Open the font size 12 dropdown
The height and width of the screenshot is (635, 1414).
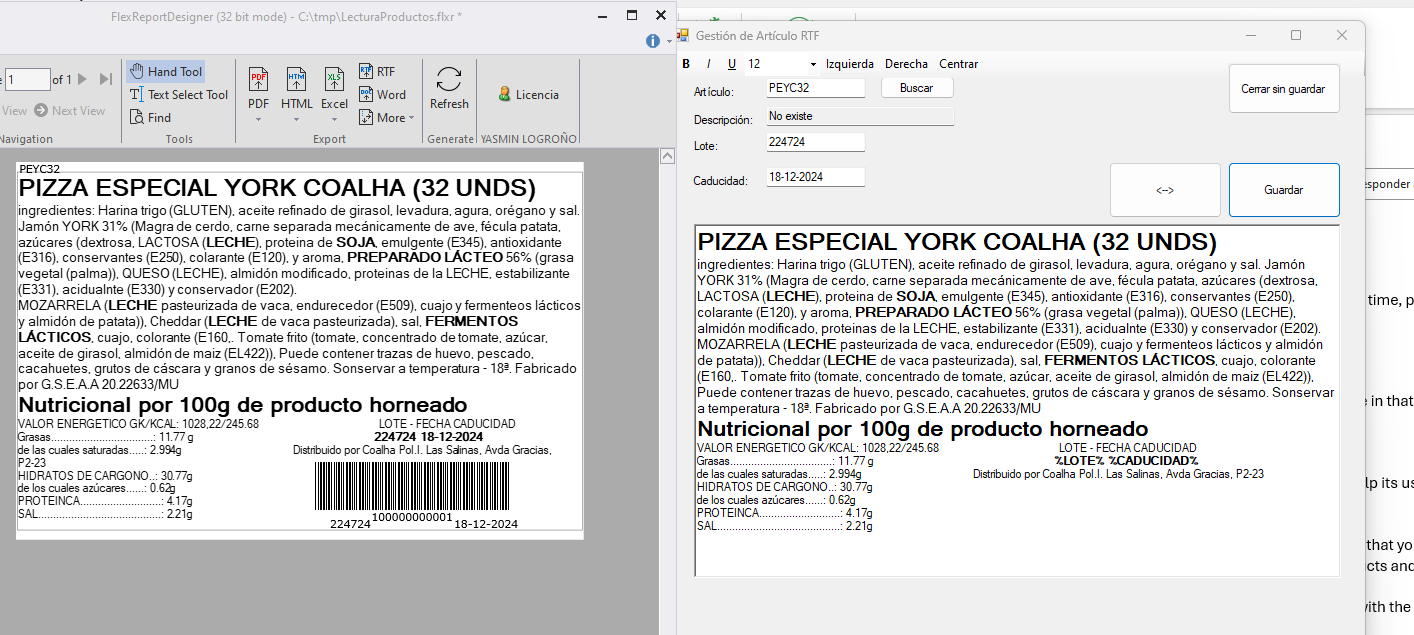pos(814,64)
